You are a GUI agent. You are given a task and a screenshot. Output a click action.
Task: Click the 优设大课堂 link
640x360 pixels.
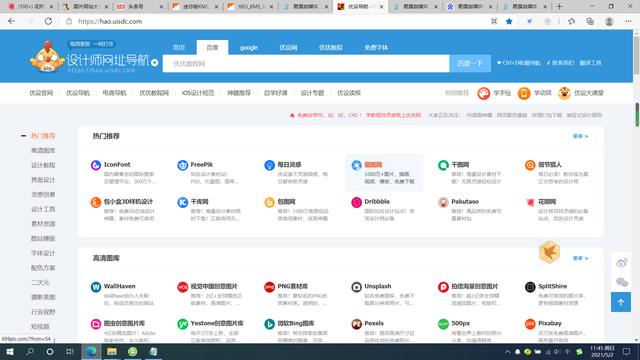(581, 93)
